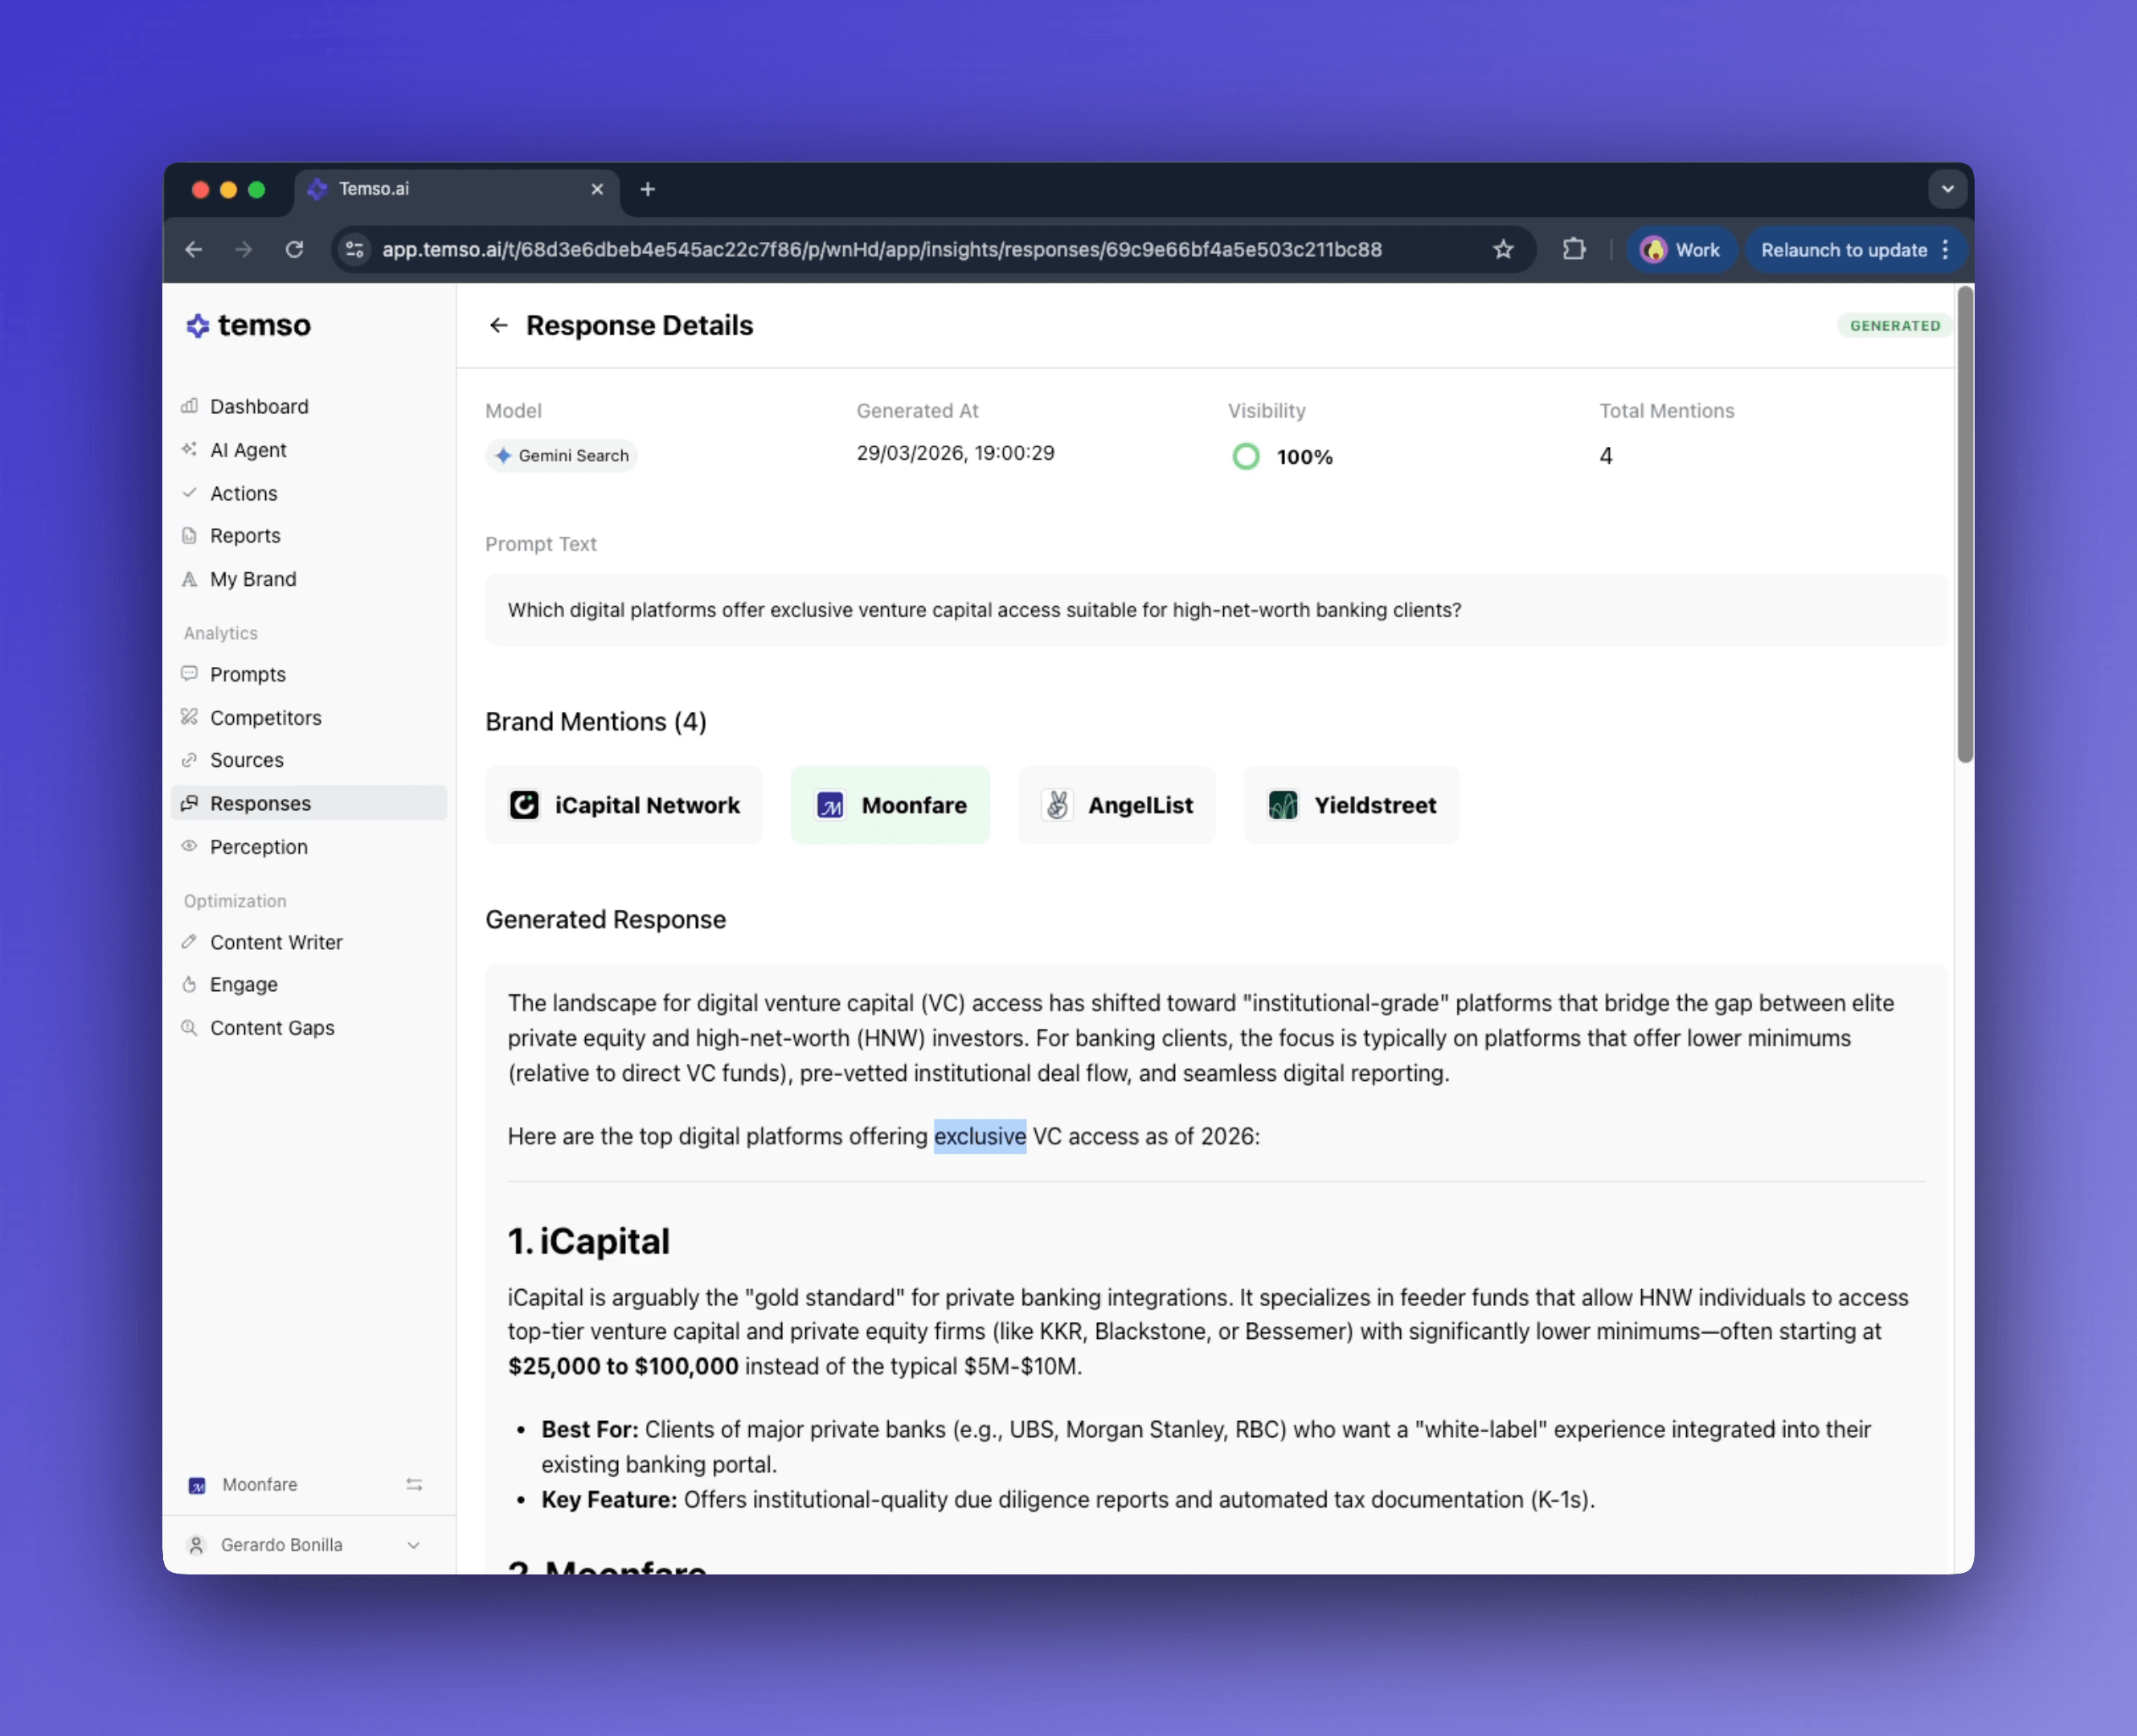Select the Moonfare brand mention chip
This screenshot has height=1736, width=2137.
tap(890, 805)
